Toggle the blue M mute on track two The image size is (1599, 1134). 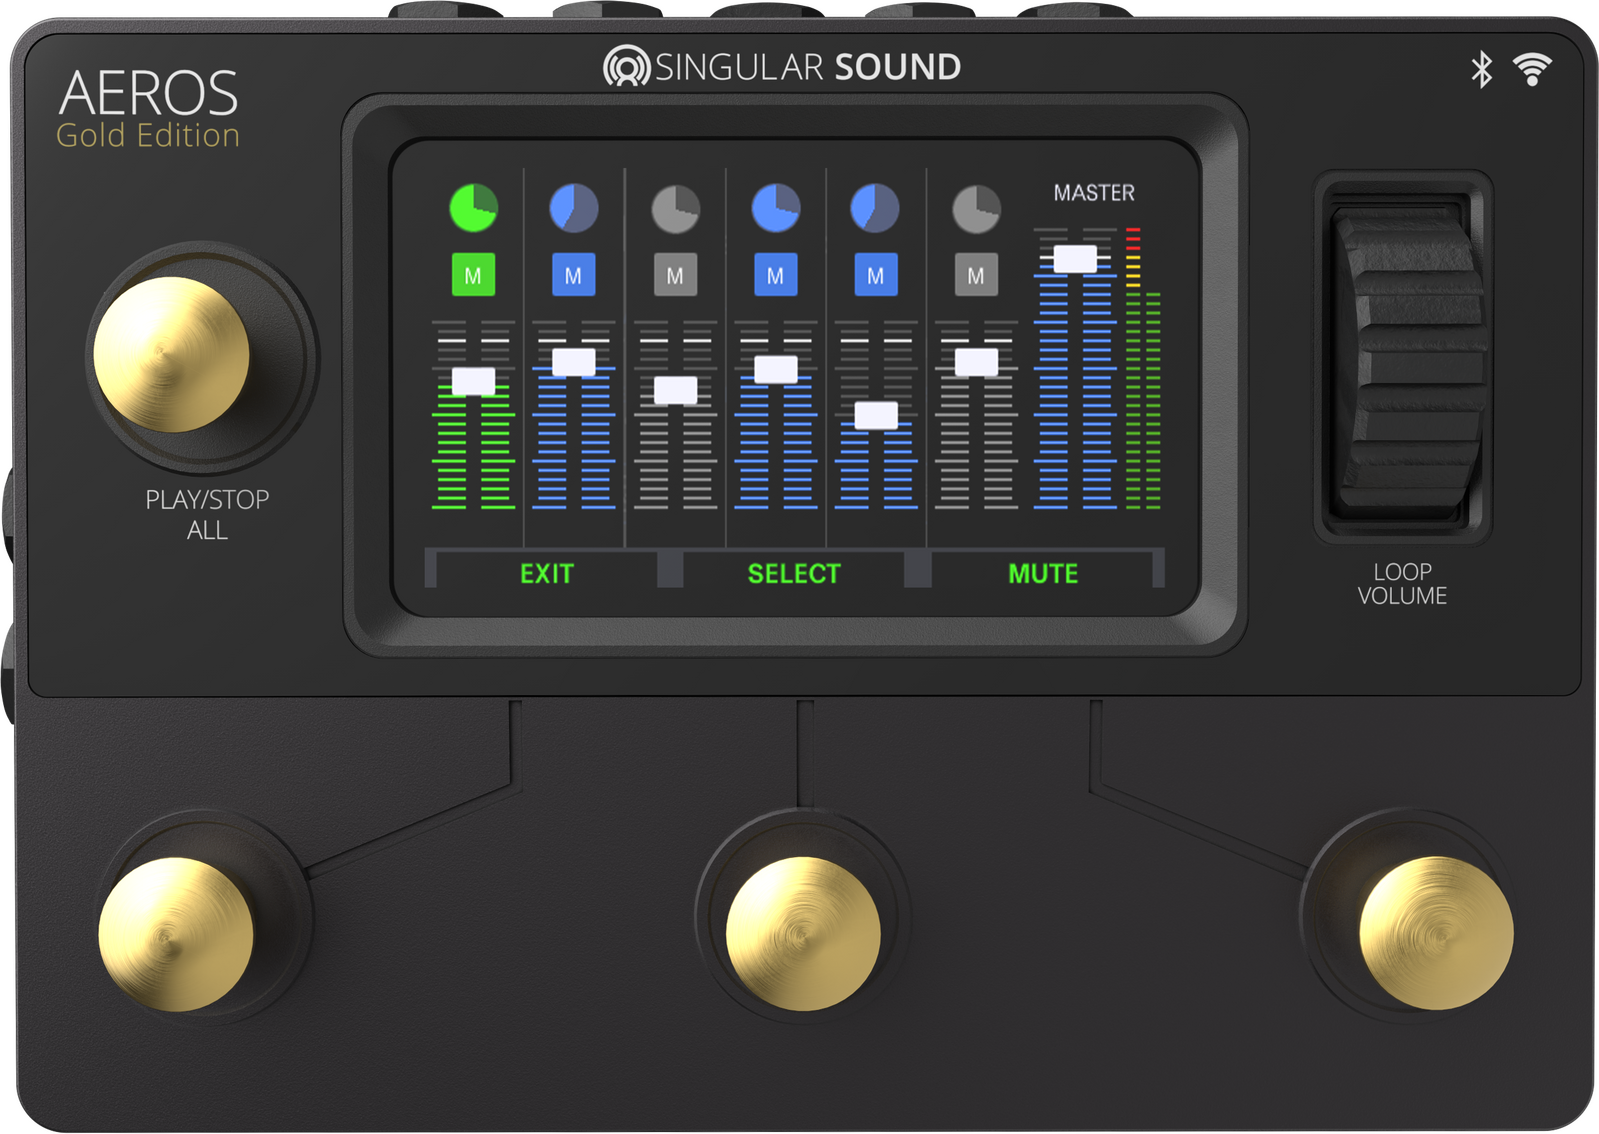(x=574, y=275)
